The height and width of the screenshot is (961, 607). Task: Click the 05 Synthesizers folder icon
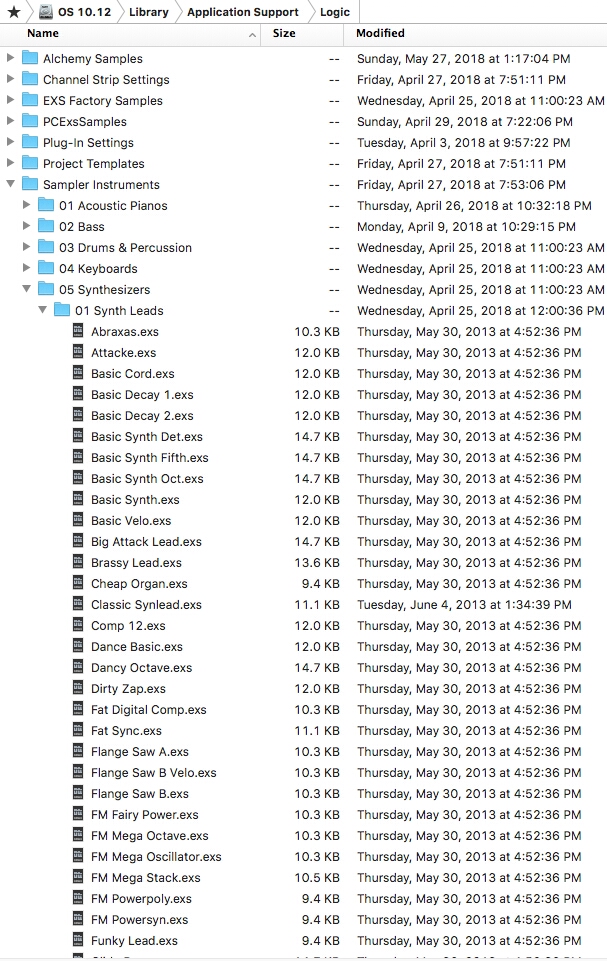(x=45, y=289)
